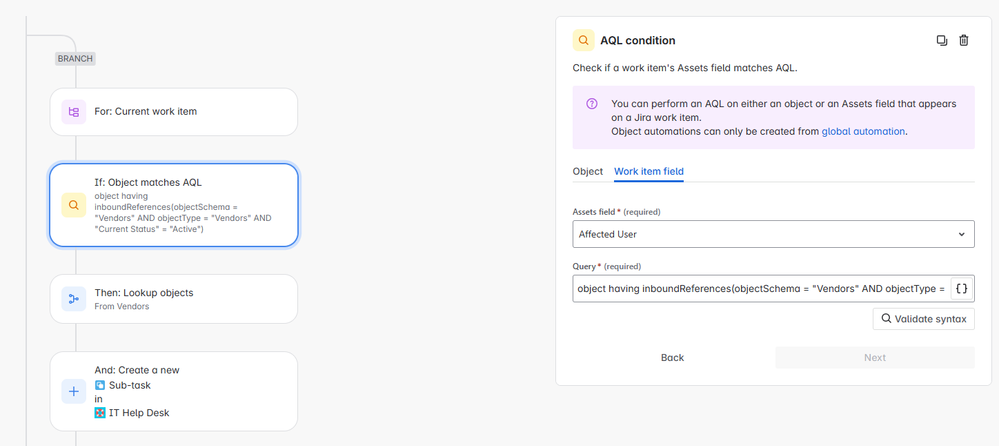The height and width of the screenshot is (446, 999).
Task: Select the BRANCH label on the flow
Action: 75,59
